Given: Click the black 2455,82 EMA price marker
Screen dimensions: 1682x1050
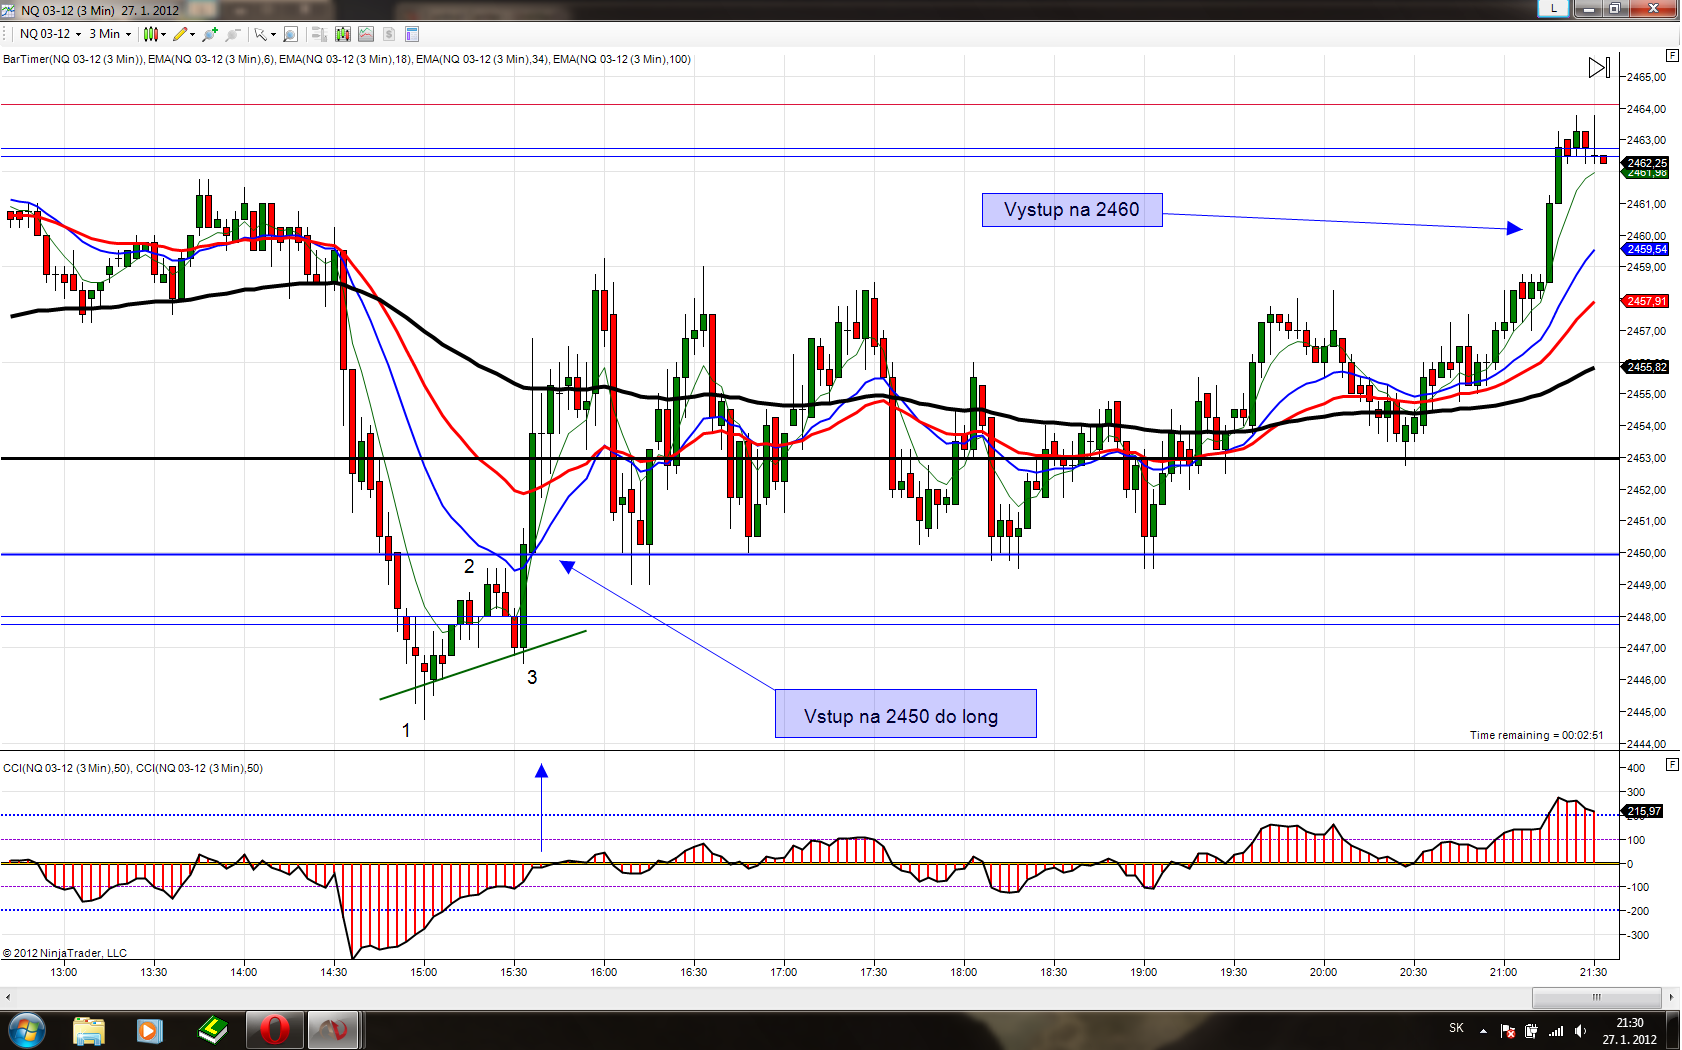Looking at the screenshot, I should pyautogui.click(x=1646, y=367).
